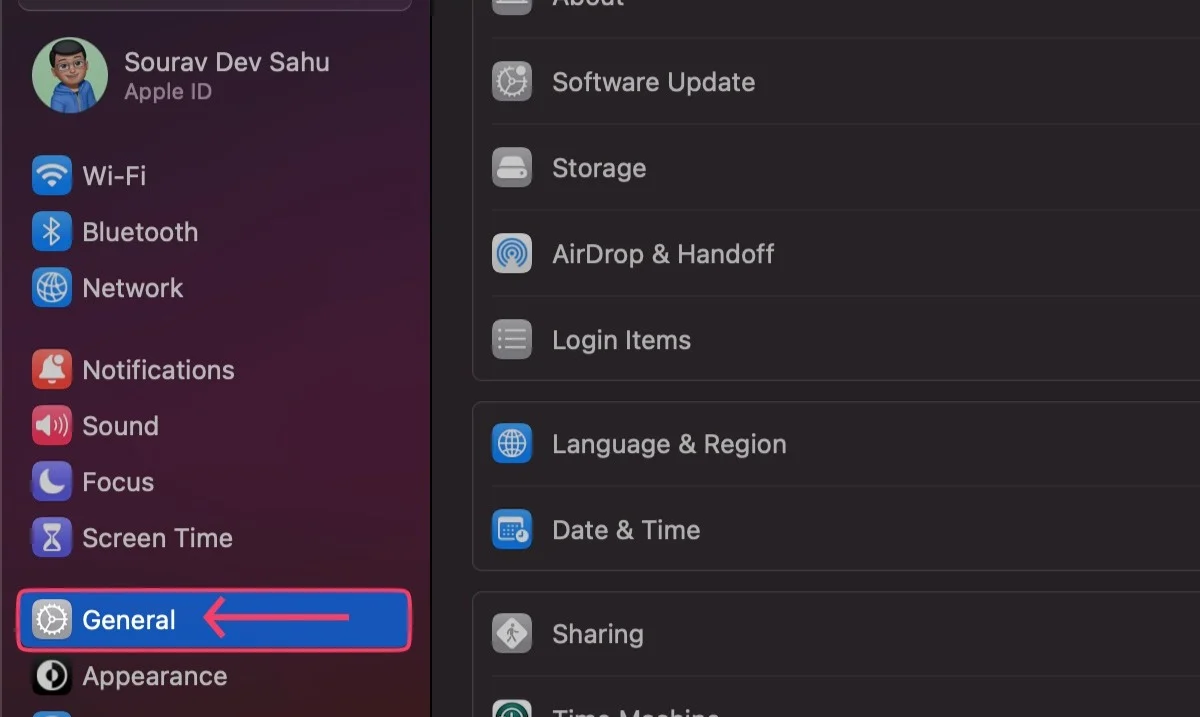Open the Network globe icon
Screen dimensions: 1200x717
coord(52,288)
